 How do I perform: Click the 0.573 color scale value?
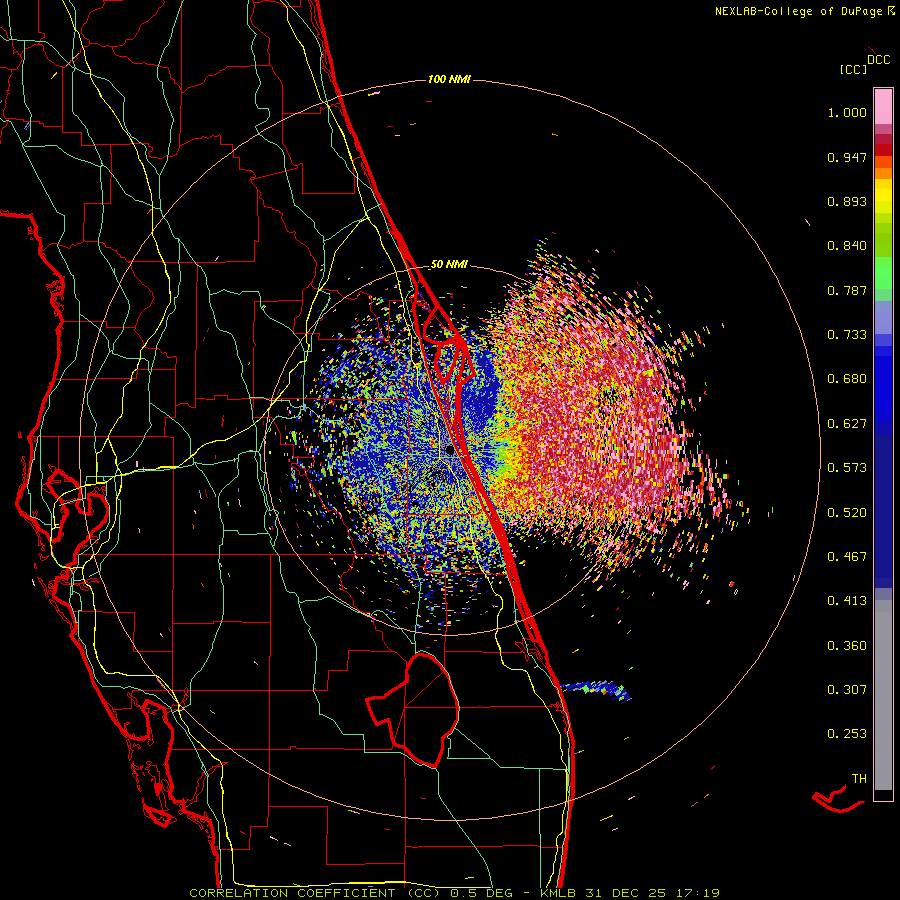pos(847,468)
